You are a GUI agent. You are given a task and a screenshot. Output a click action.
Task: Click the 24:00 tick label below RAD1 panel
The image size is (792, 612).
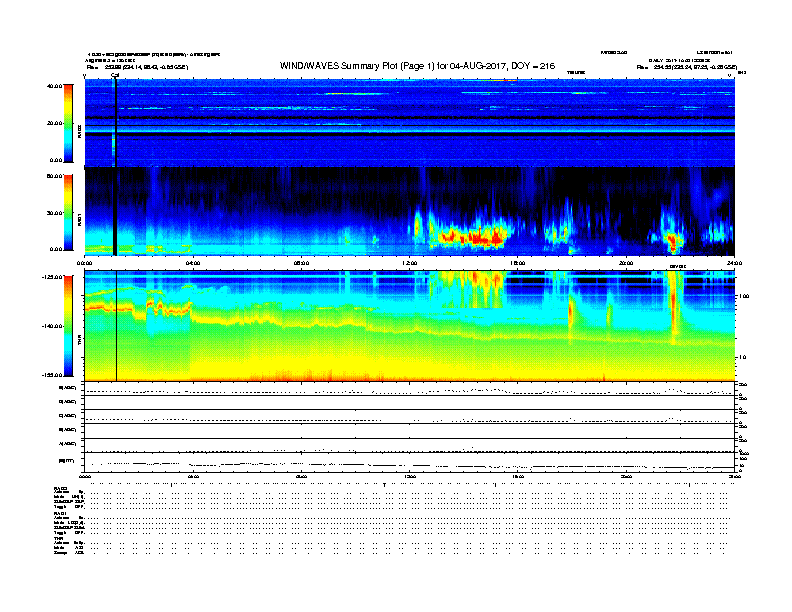click(734, 263)
